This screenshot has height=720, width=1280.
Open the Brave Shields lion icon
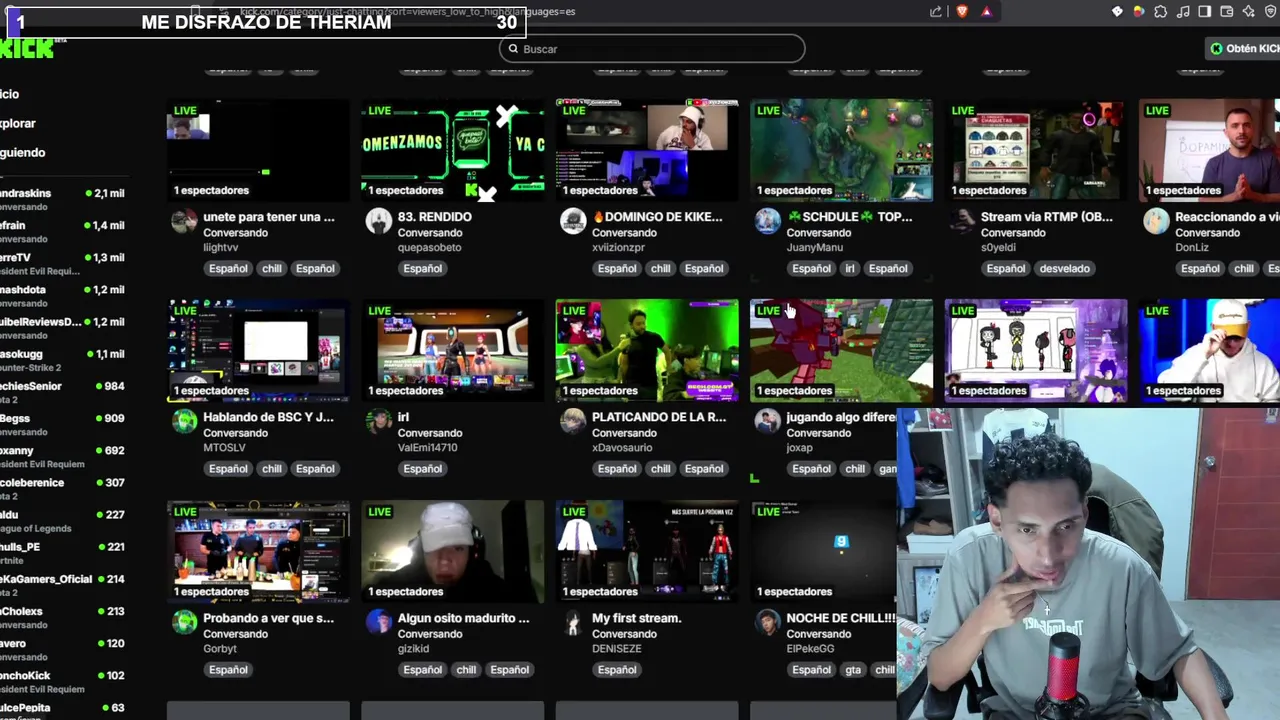coord(962,12)
